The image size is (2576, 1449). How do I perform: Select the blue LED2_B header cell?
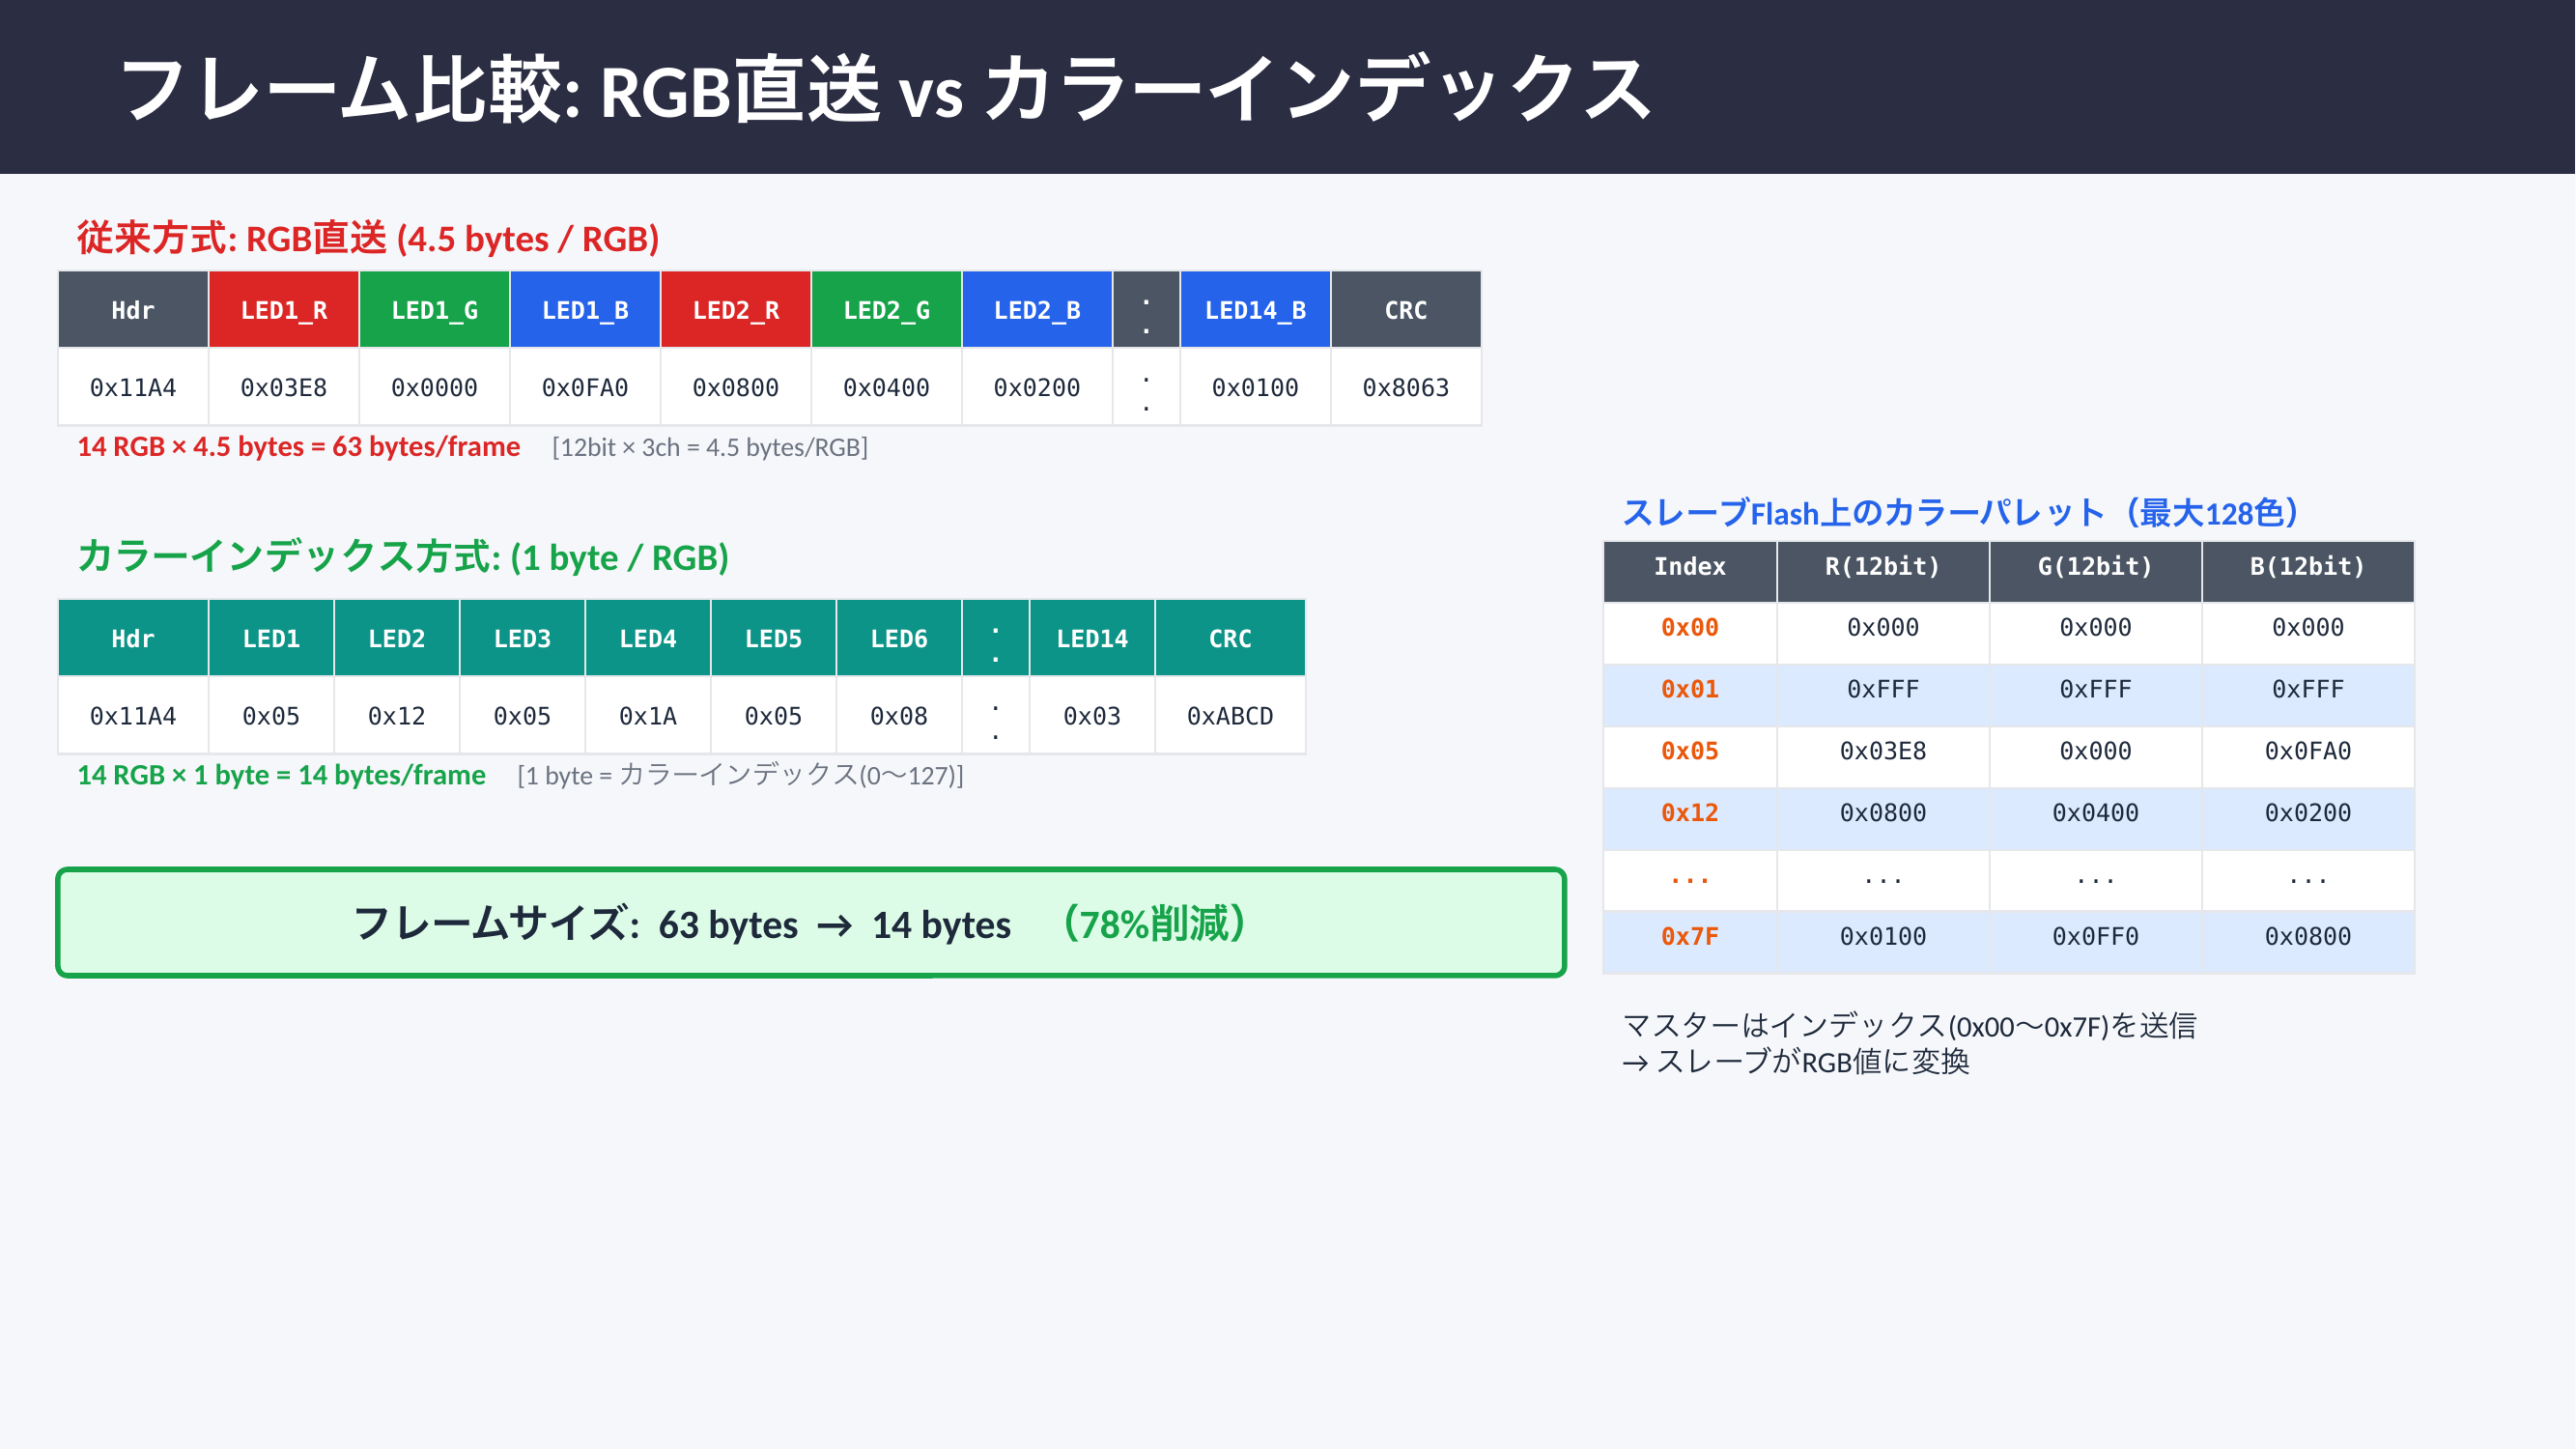point(1037,310)
